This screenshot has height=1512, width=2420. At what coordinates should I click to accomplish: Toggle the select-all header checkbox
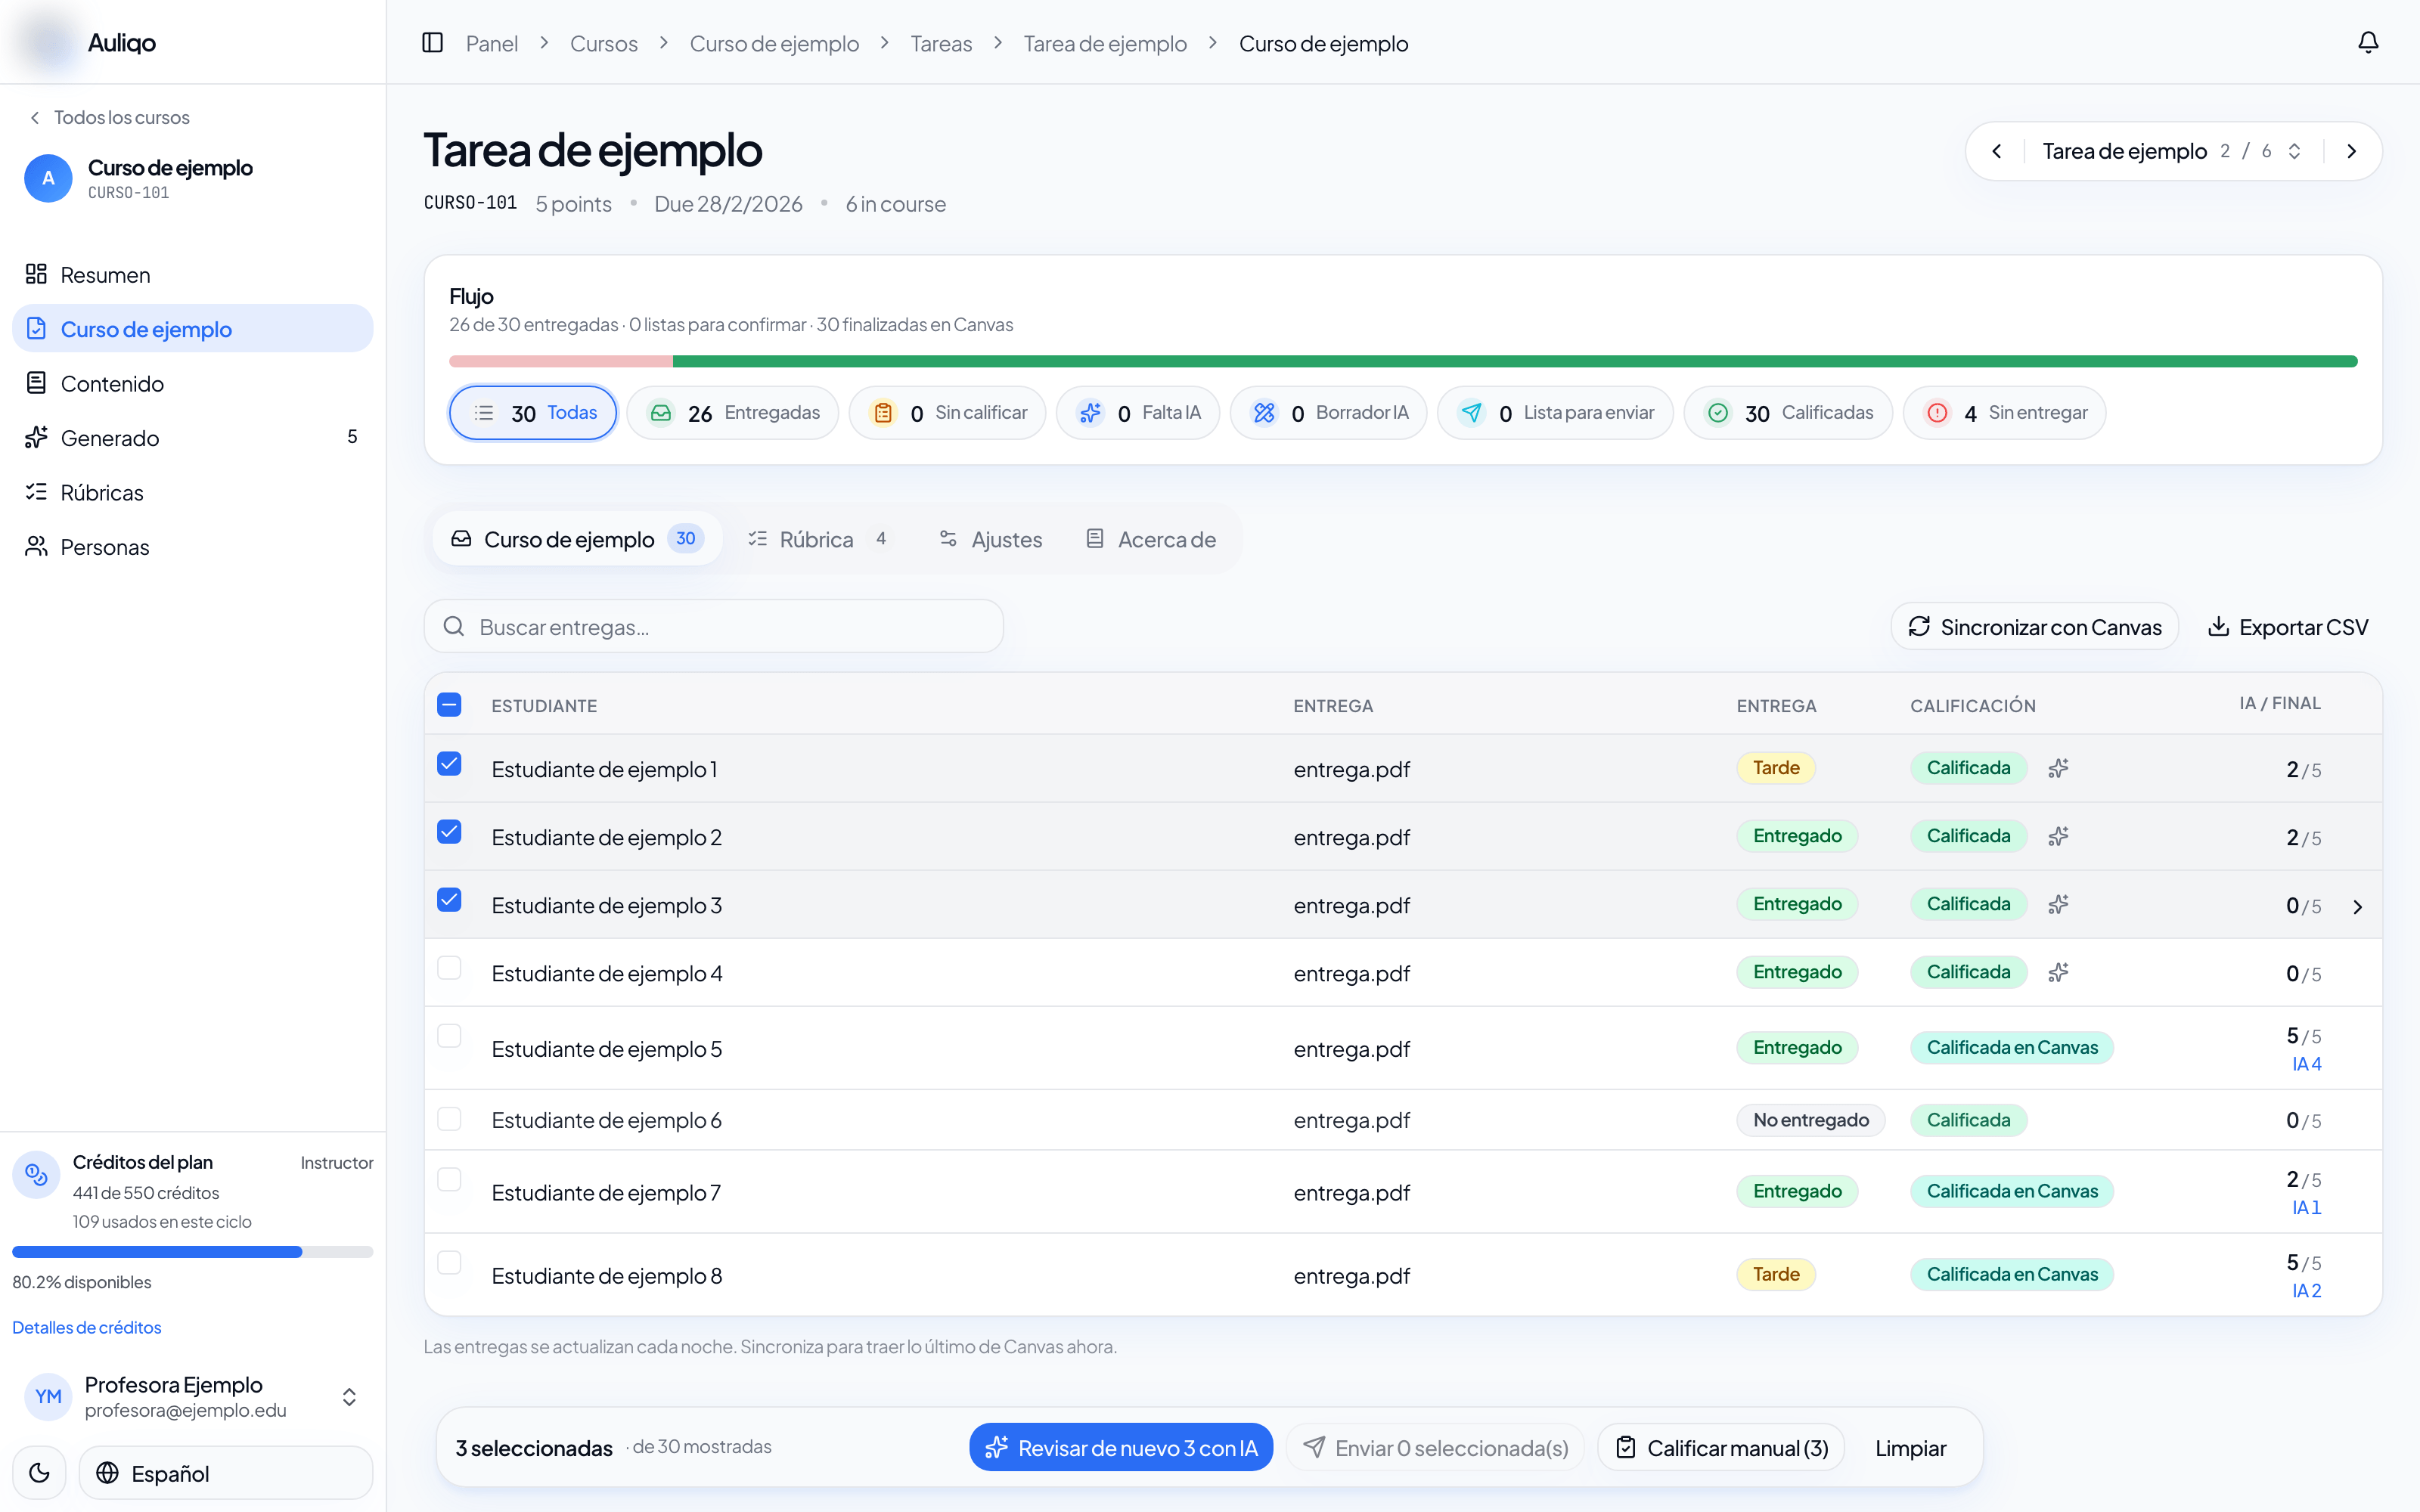(449, 705)
